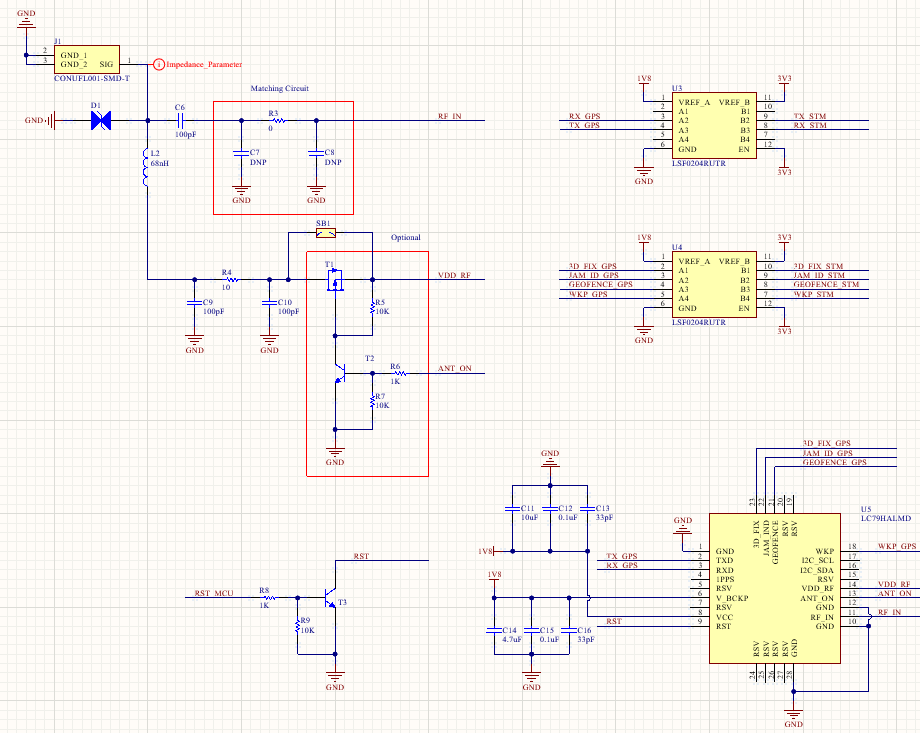Click the SB1 solder bridge symbol

[x=327, y=233]
